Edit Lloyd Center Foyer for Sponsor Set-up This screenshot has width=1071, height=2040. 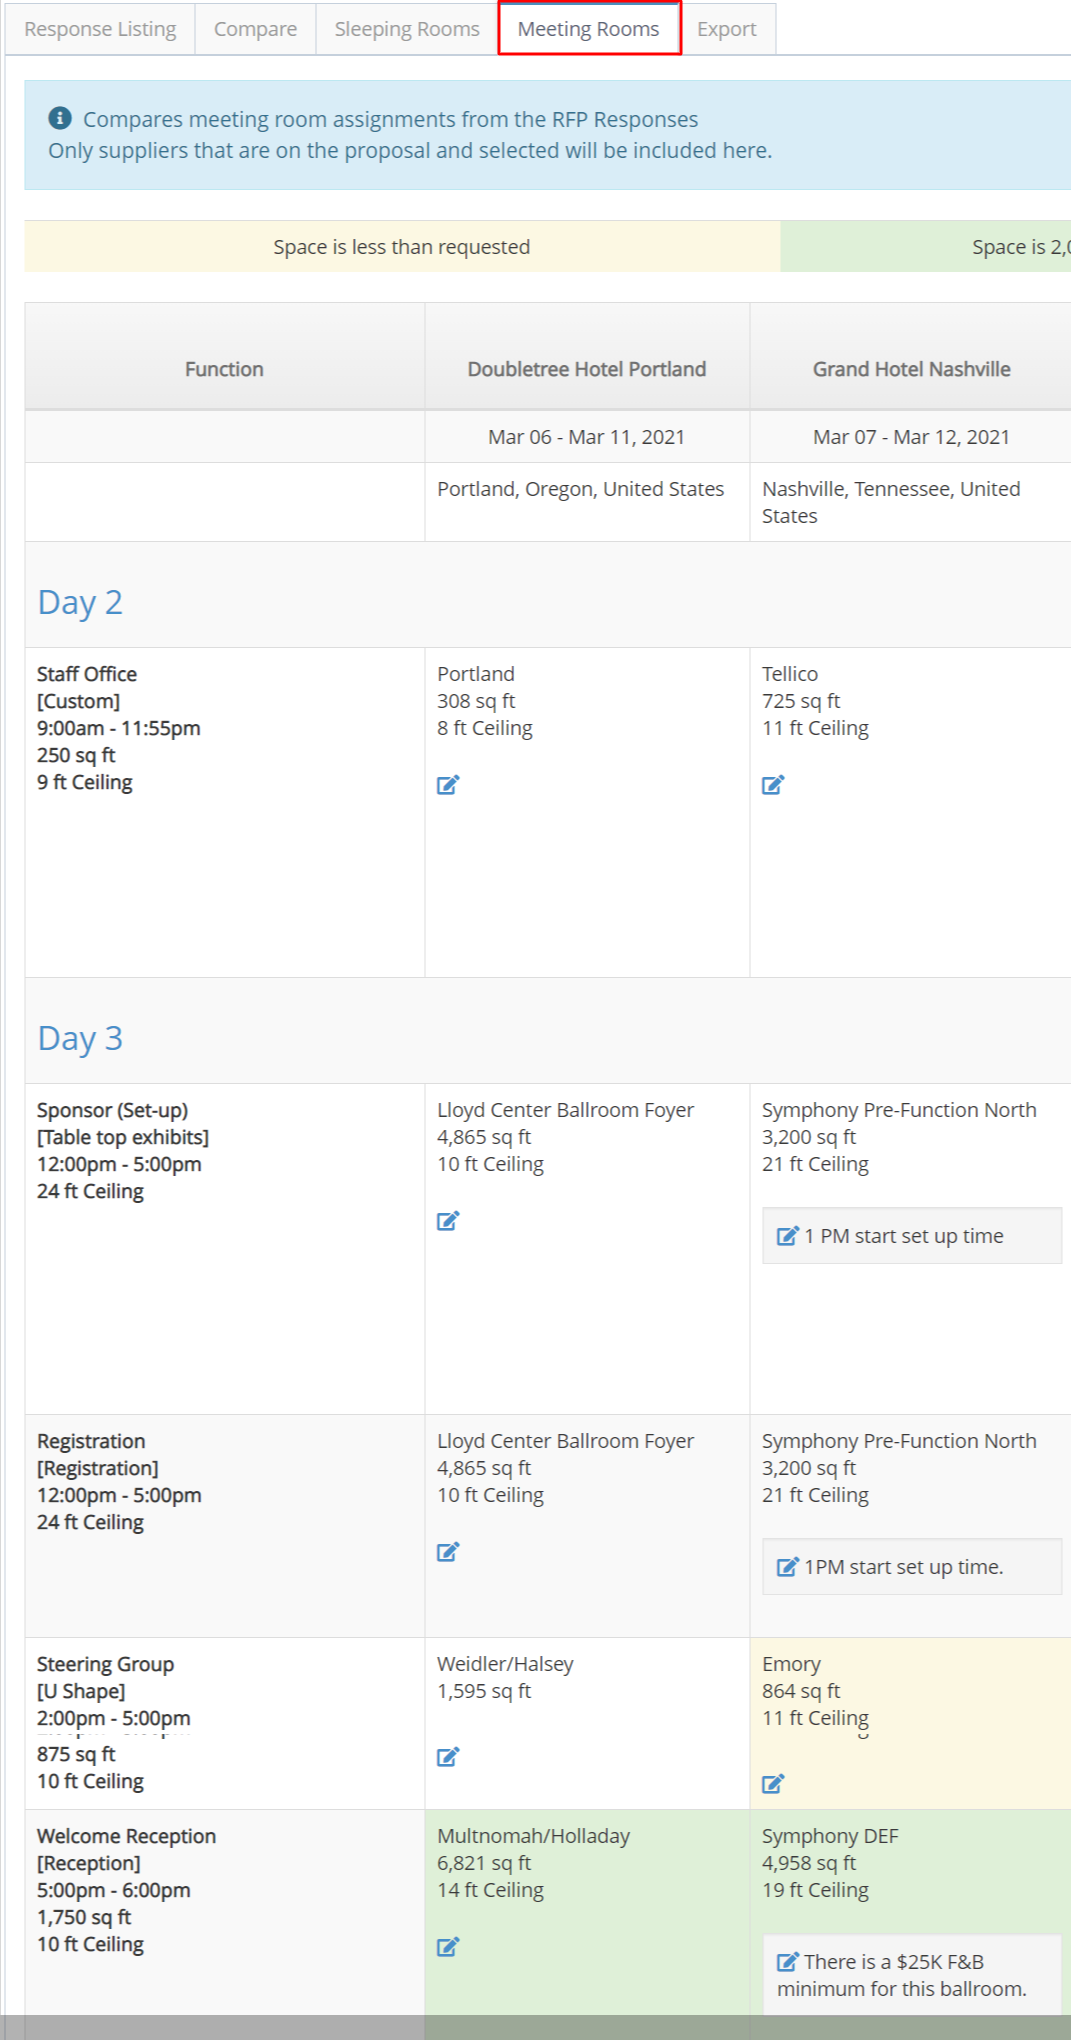[448, 1221]
